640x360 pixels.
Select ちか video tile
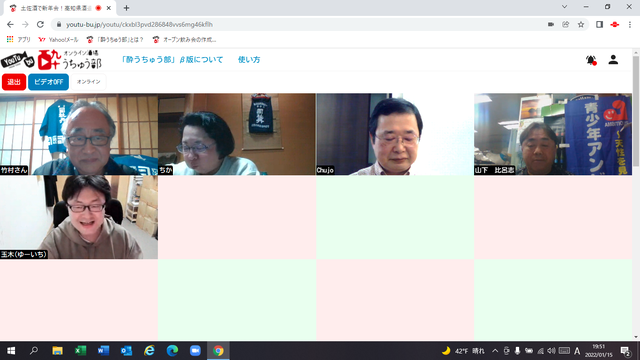coord(237,134)
